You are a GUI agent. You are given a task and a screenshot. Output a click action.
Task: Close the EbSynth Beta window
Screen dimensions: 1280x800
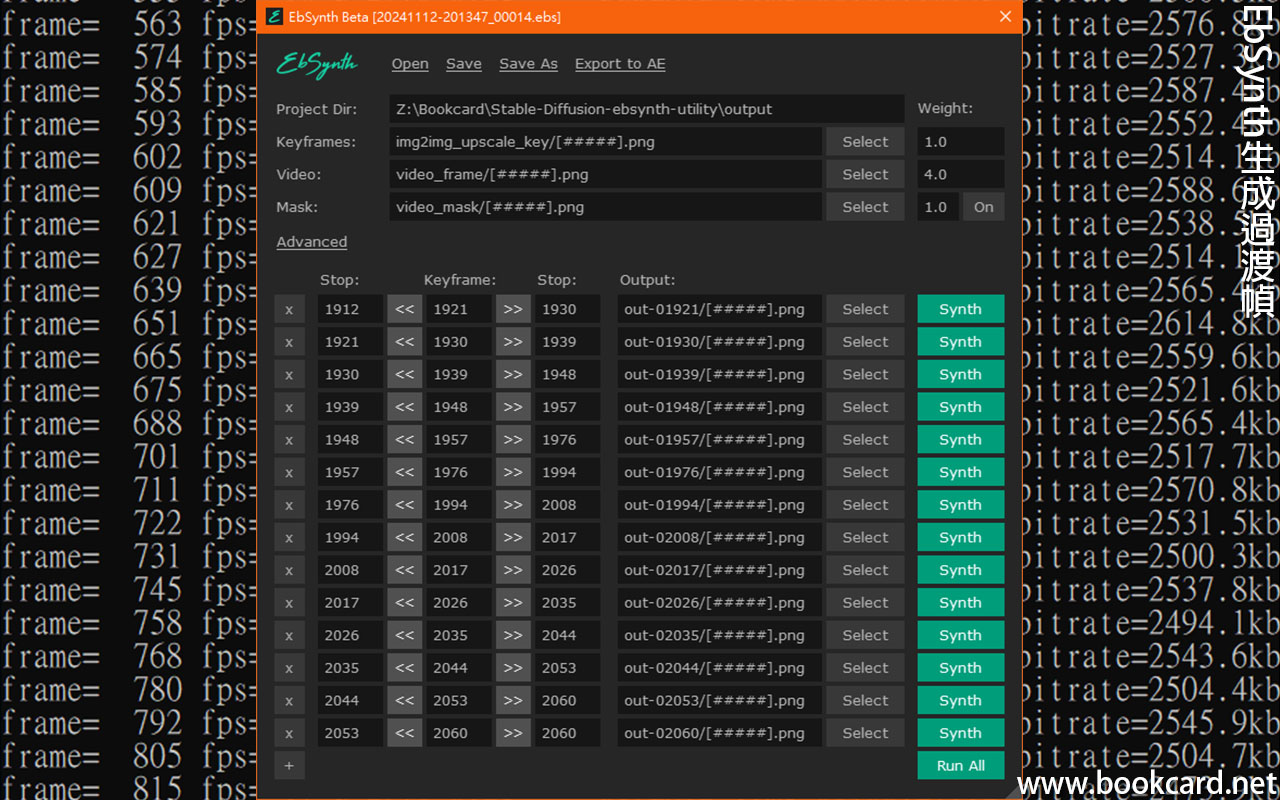tap(1005, 17)
